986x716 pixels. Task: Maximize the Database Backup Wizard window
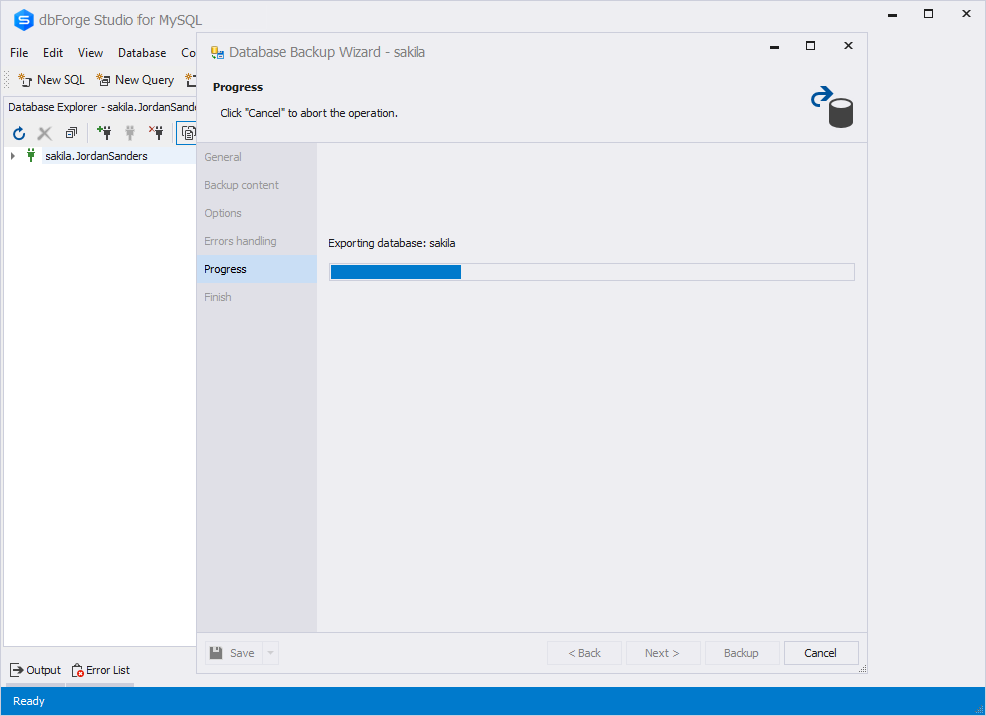[x=811, y=46]
